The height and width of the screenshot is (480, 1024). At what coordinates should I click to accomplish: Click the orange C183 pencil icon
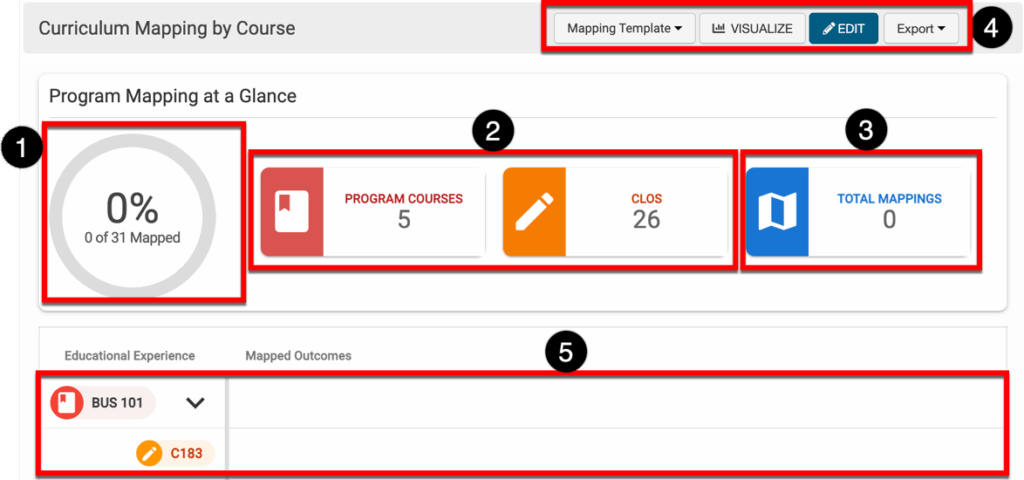point(149,453)
